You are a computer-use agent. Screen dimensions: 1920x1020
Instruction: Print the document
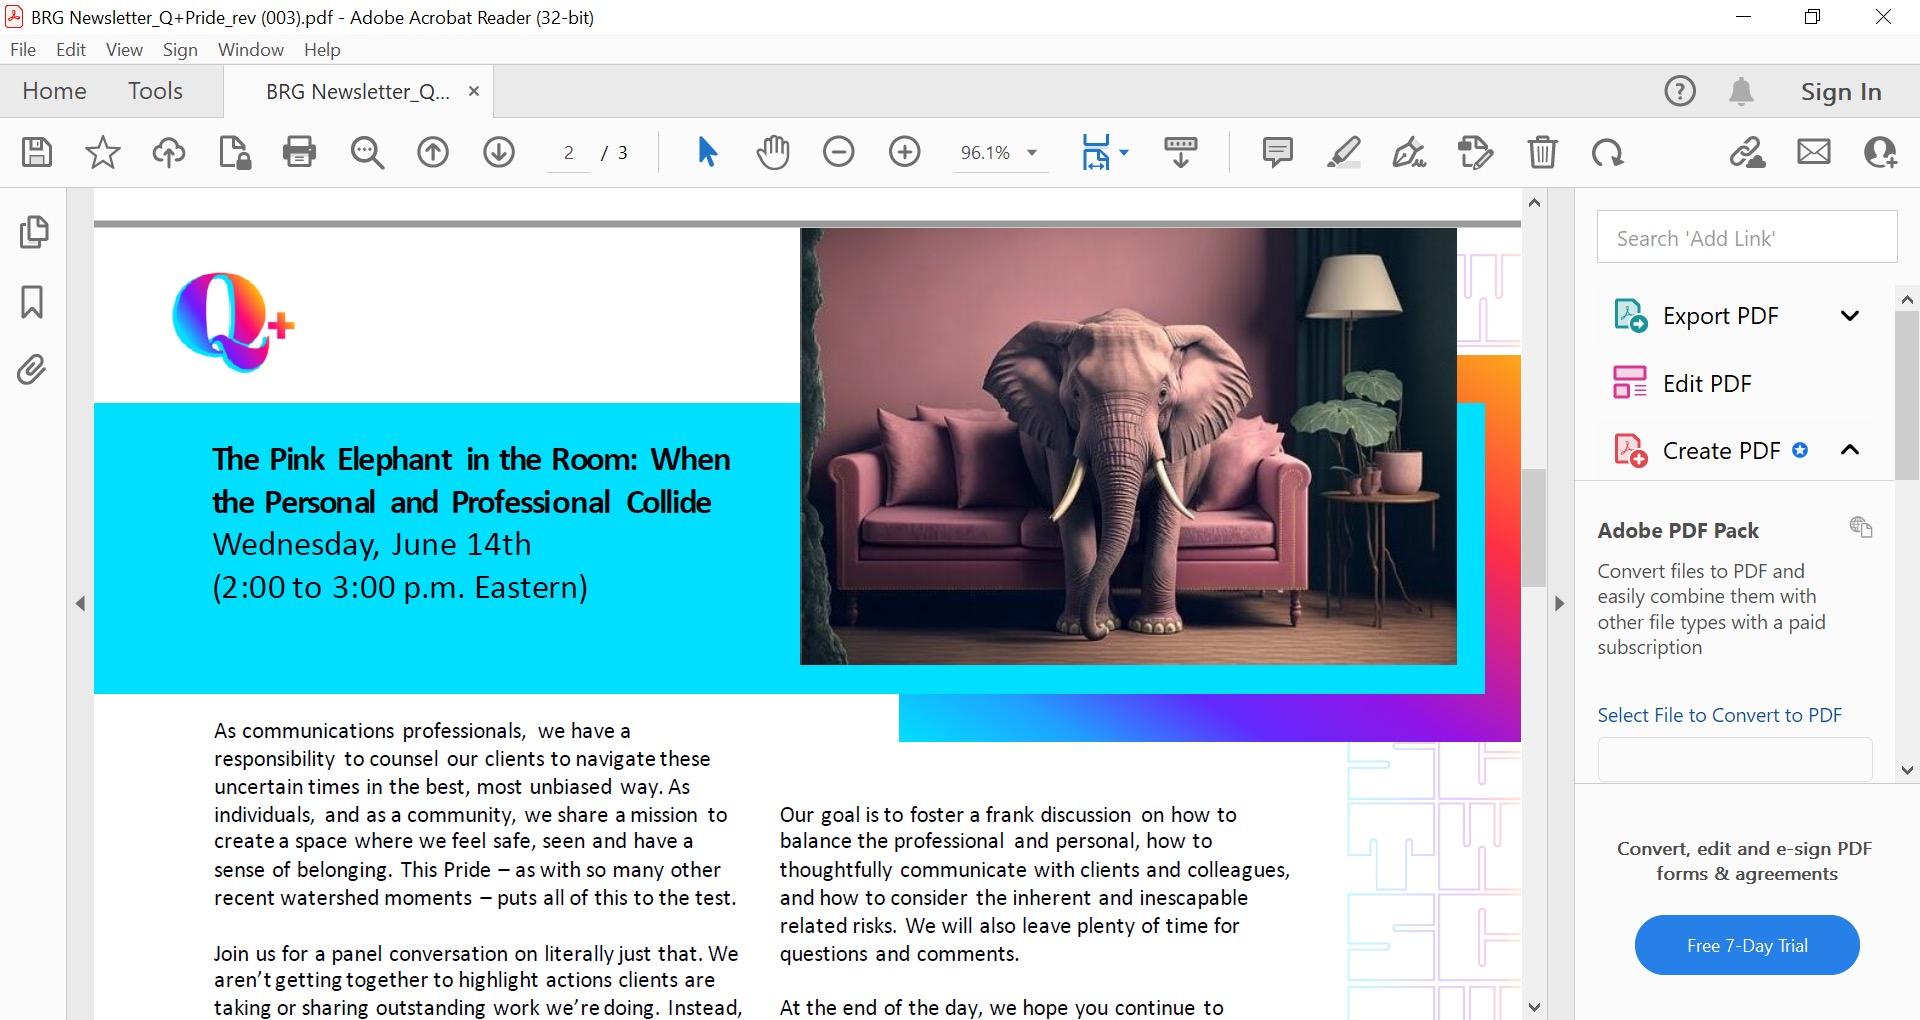(x=299, y=152)
